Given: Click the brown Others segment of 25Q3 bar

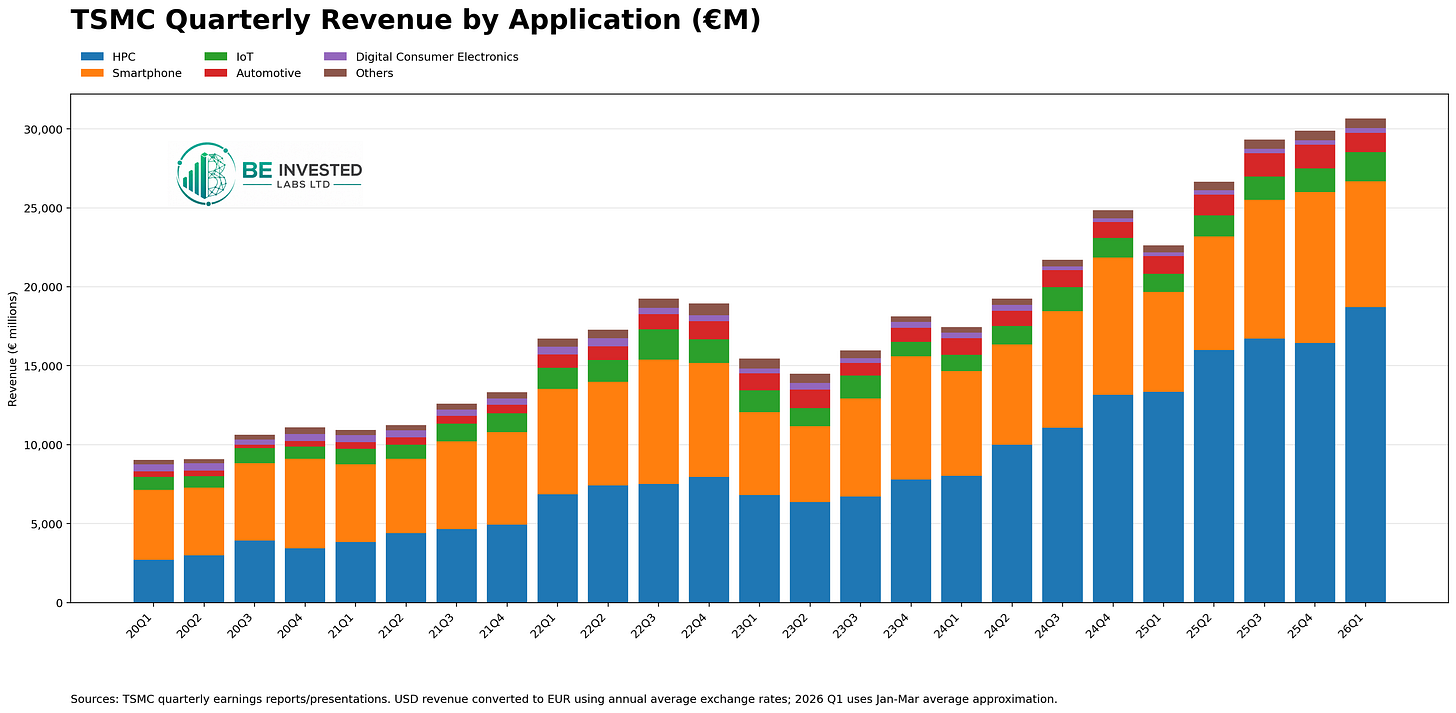Looking at the screenshot, I should point(1264,144).
